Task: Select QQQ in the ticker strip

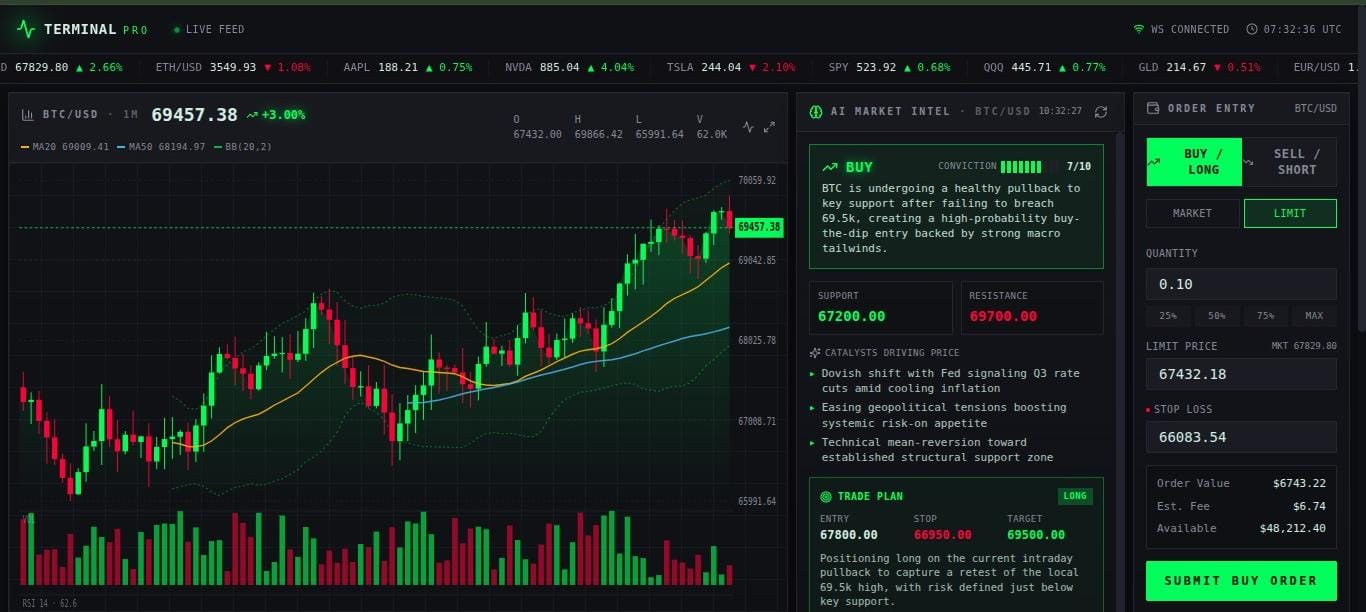Action: pyautogui.click(x=1045, y=68)
